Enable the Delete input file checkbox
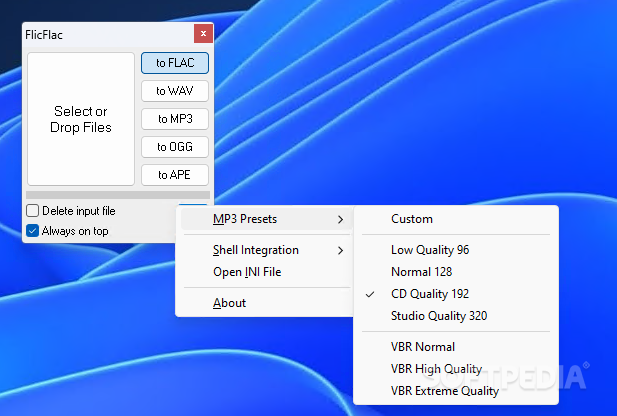 tap(32, 211)
